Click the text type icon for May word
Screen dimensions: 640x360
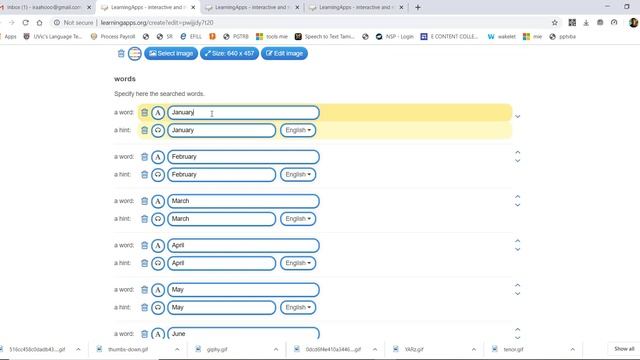tap(158, 290)
